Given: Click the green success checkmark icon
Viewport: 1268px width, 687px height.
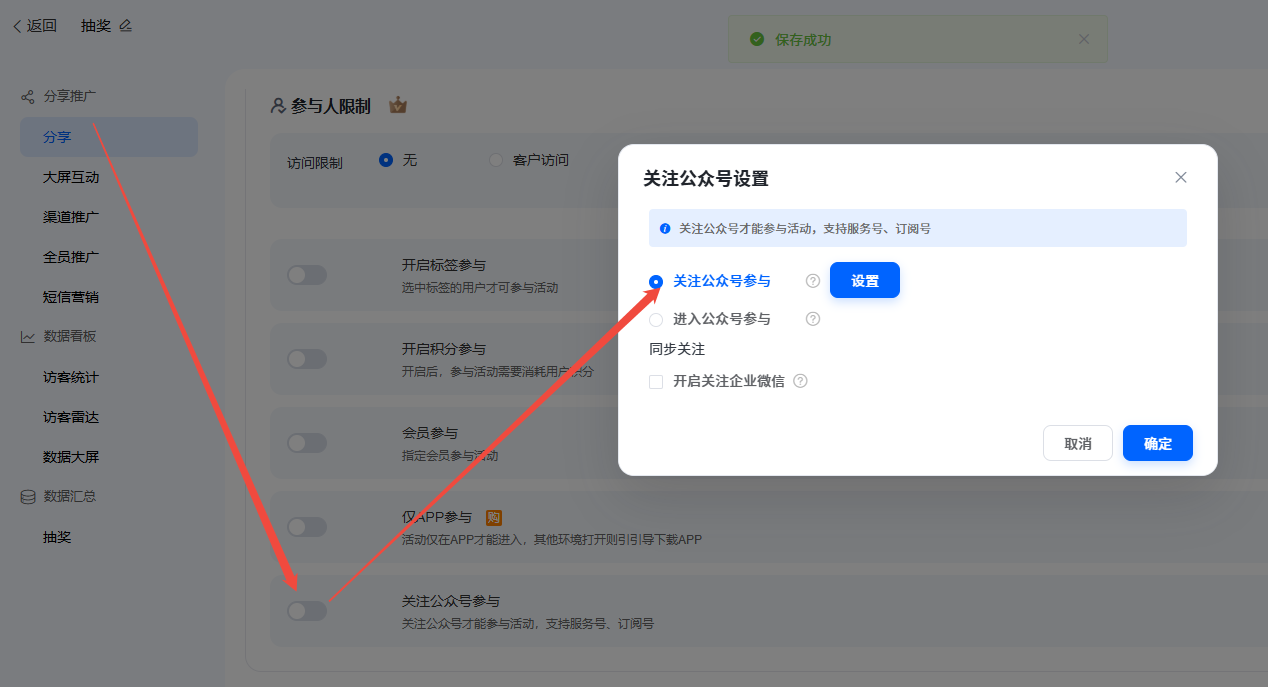Looking at the screenshot, I should click(x=757, y=39).
